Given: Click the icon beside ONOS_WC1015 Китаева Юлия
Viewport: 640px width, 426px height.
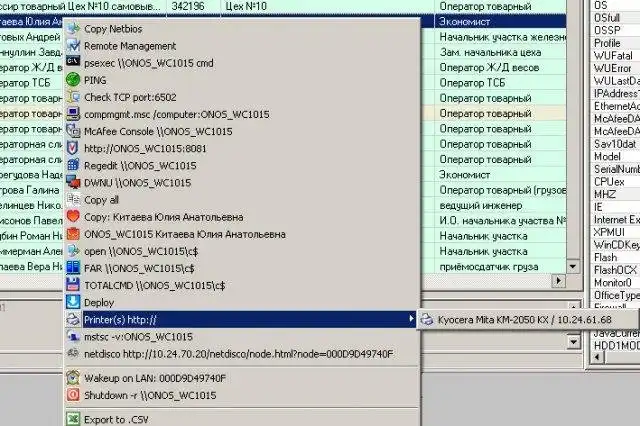Looking at the screenshot, I should (x=73, y=234).
